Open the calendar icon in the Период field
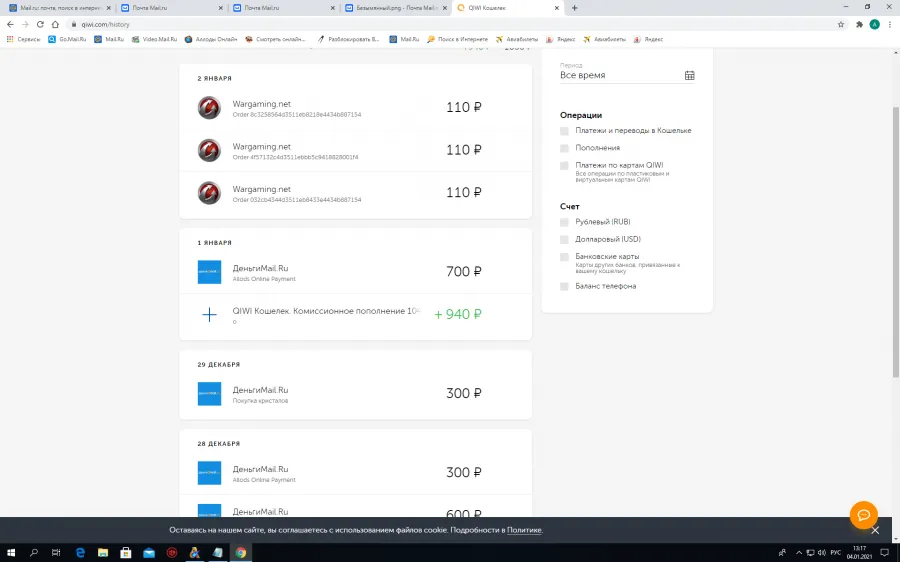900x562 pixels. click(x=689, y=76)
